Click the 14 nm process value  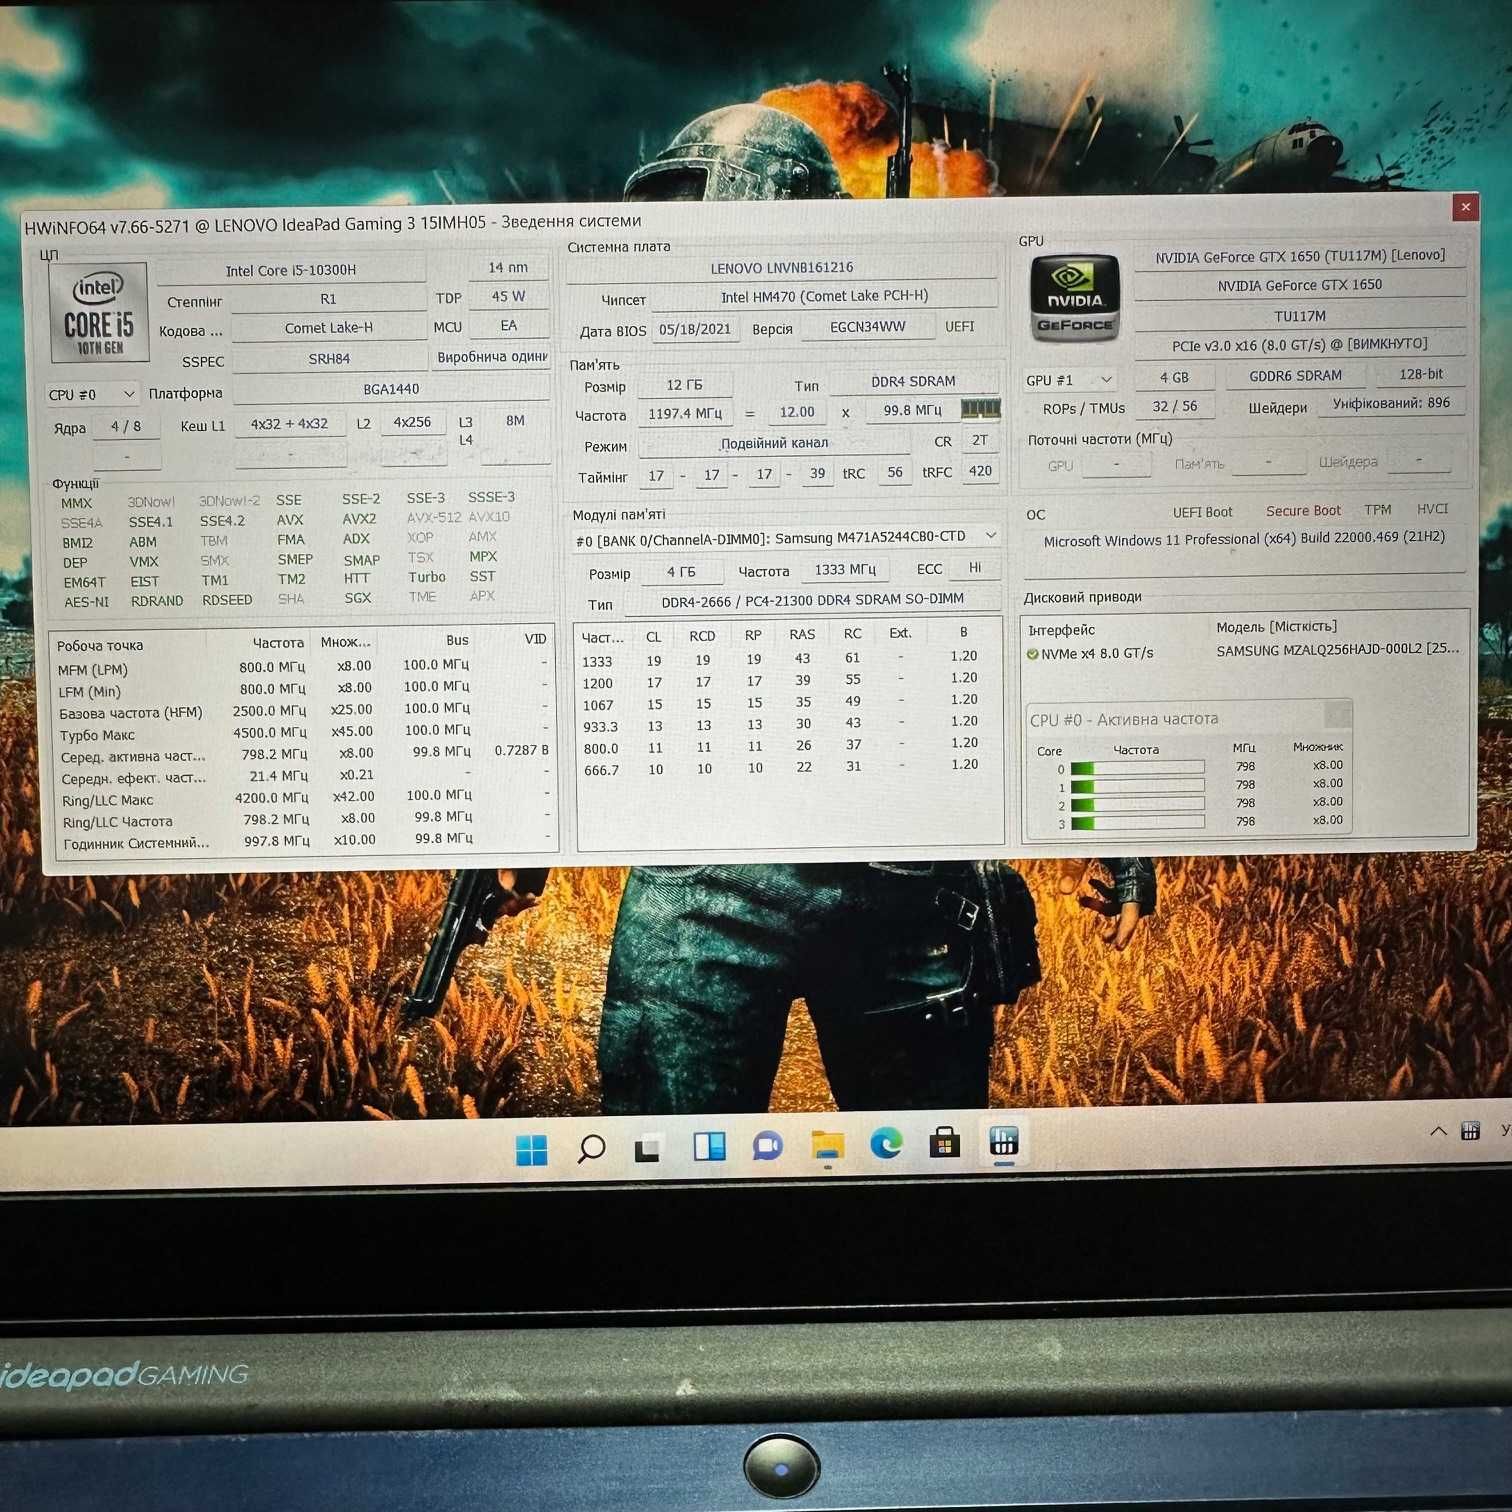508,268
